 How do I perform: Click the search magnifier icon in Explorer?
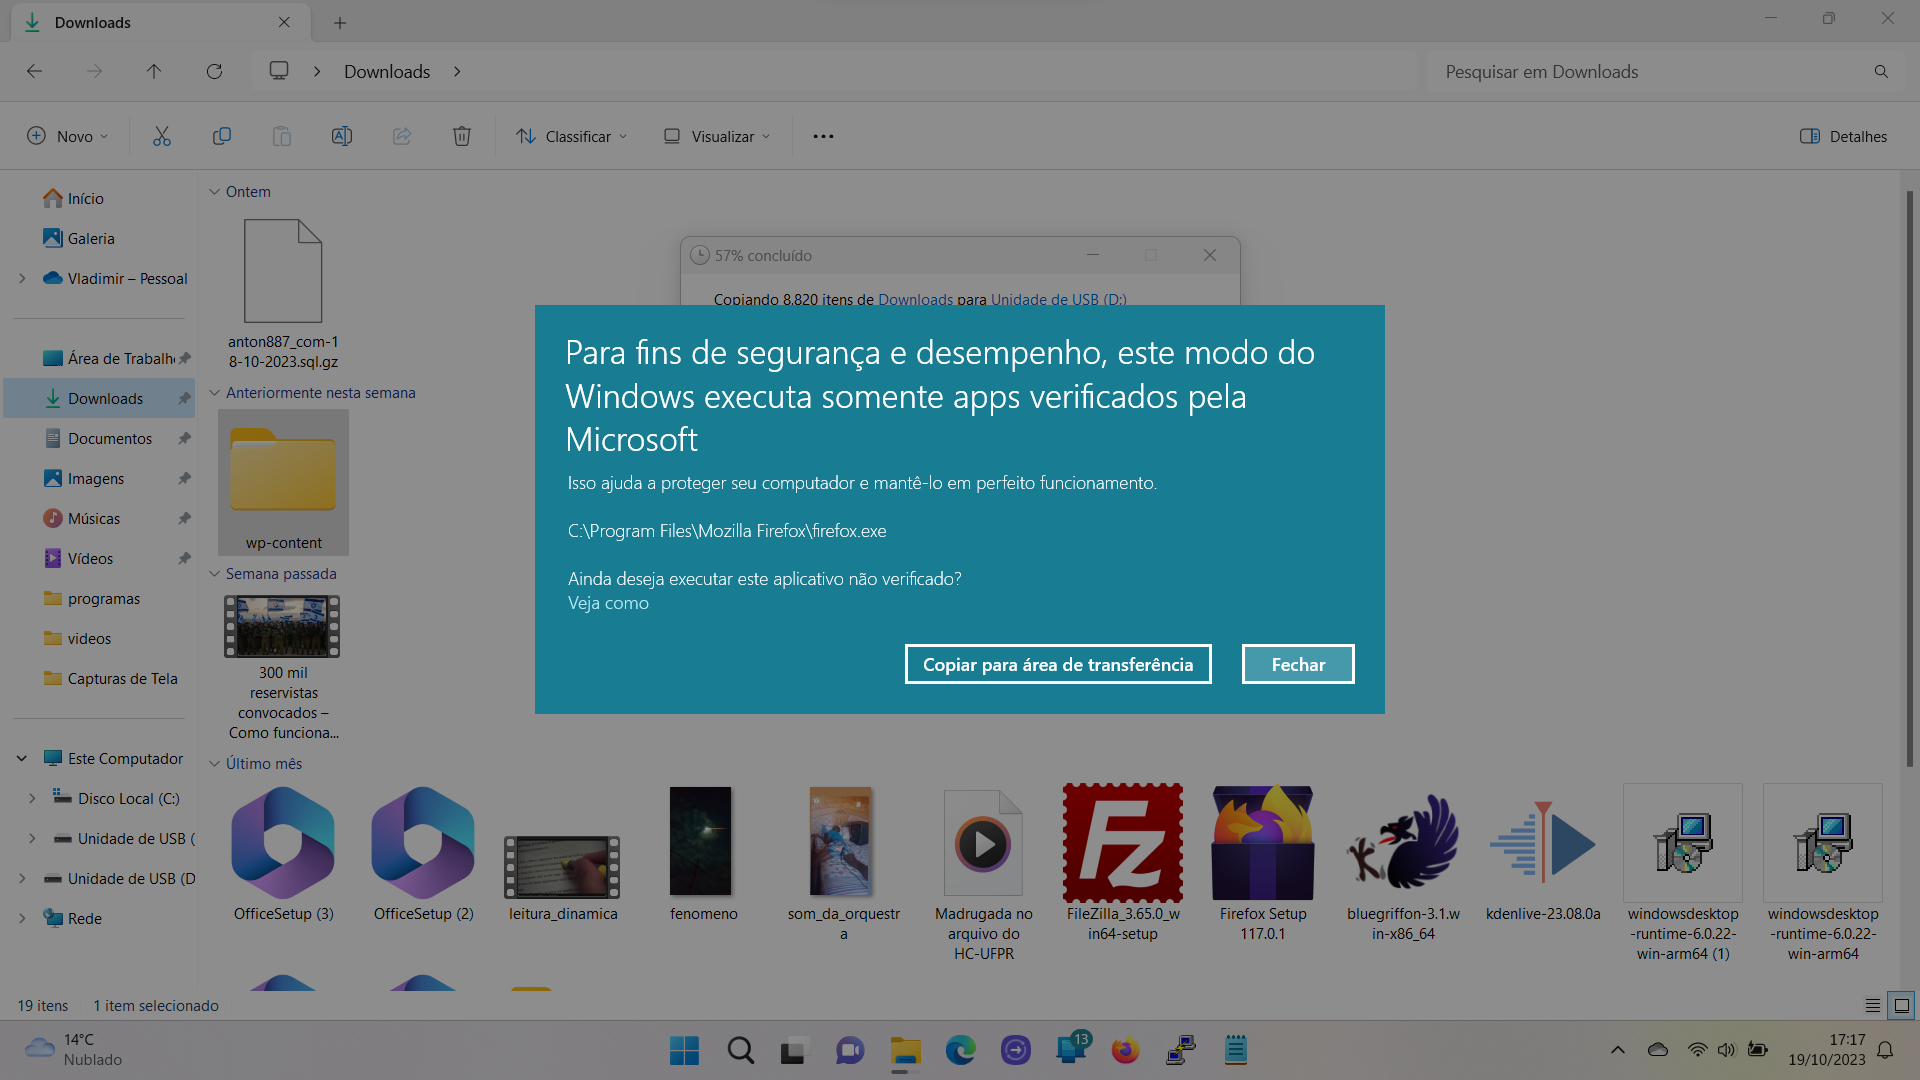1881,72
